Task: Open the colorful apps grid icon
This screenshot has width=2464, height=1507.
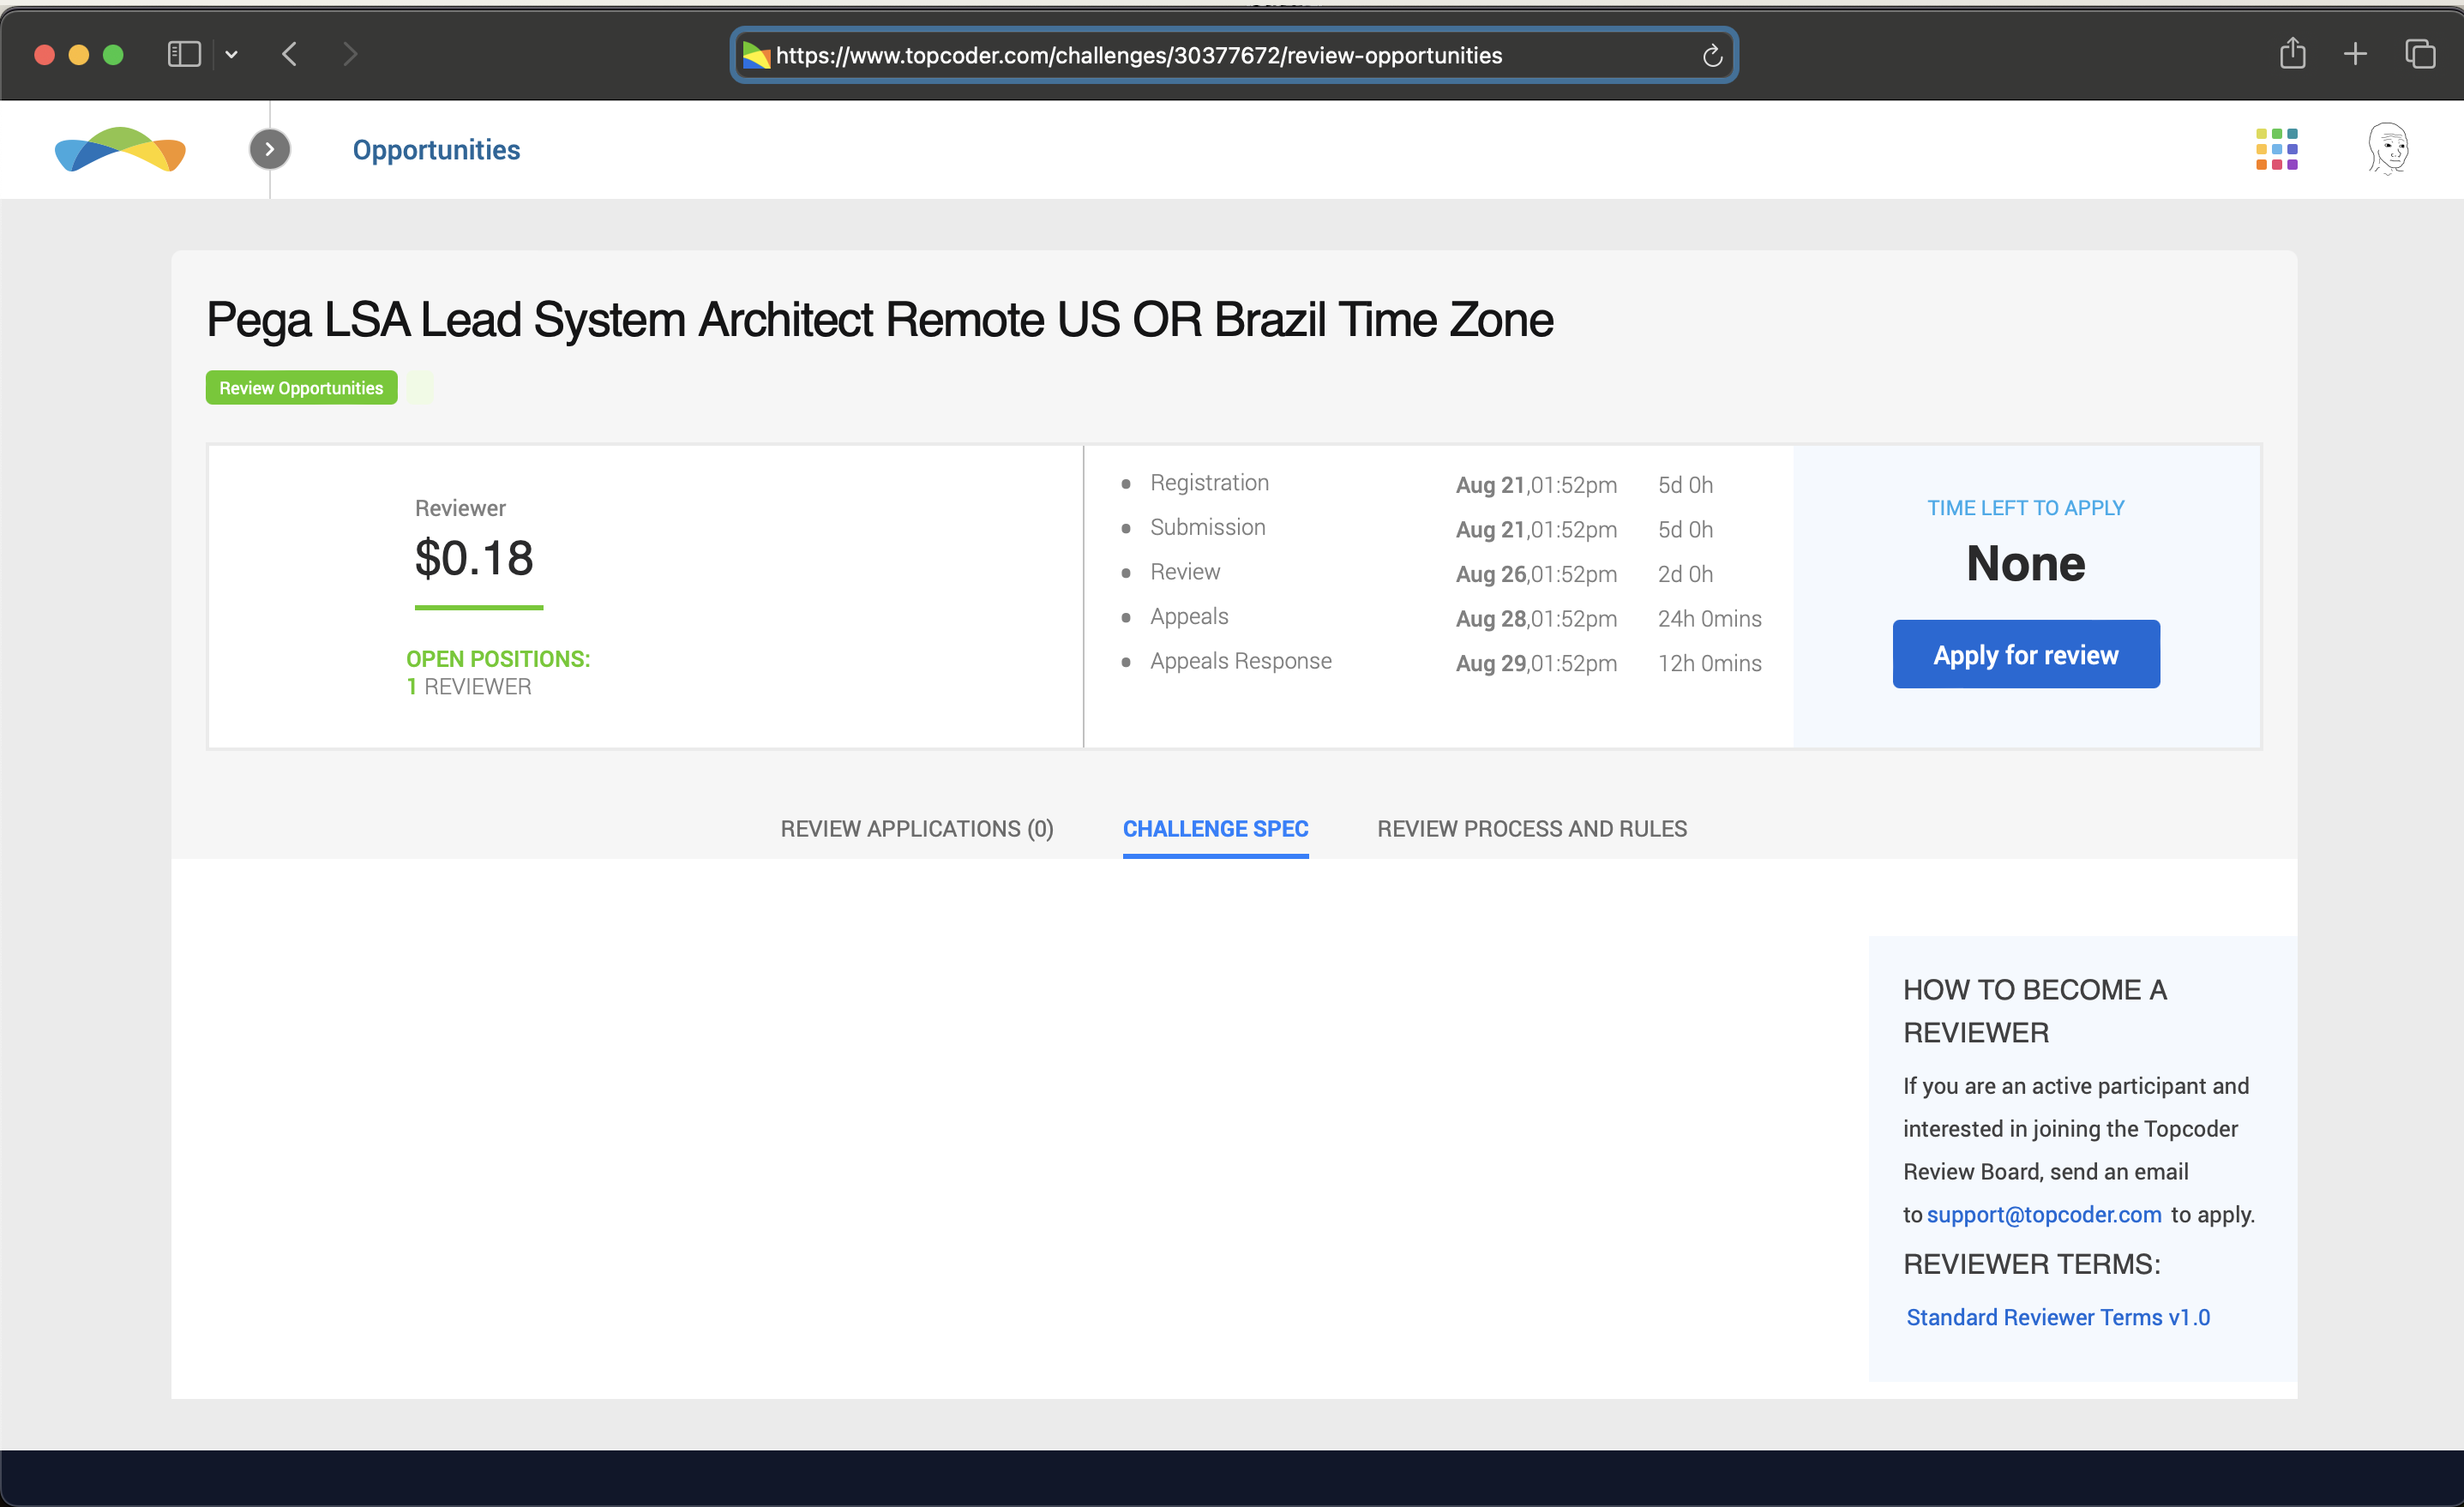Action: (2276, 149)
